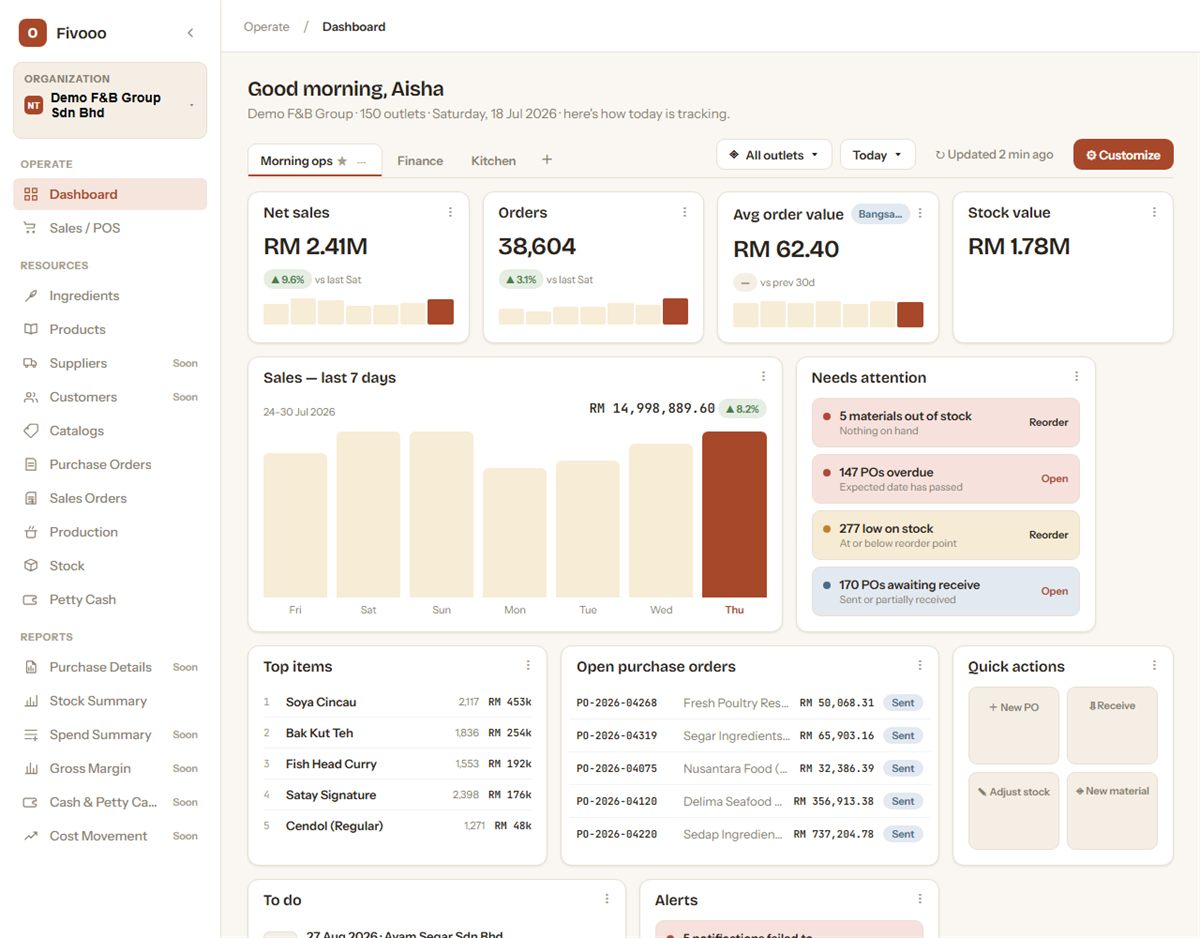
Task: Expand the All outlets dropdown
Action: click(x=774, y=155)
